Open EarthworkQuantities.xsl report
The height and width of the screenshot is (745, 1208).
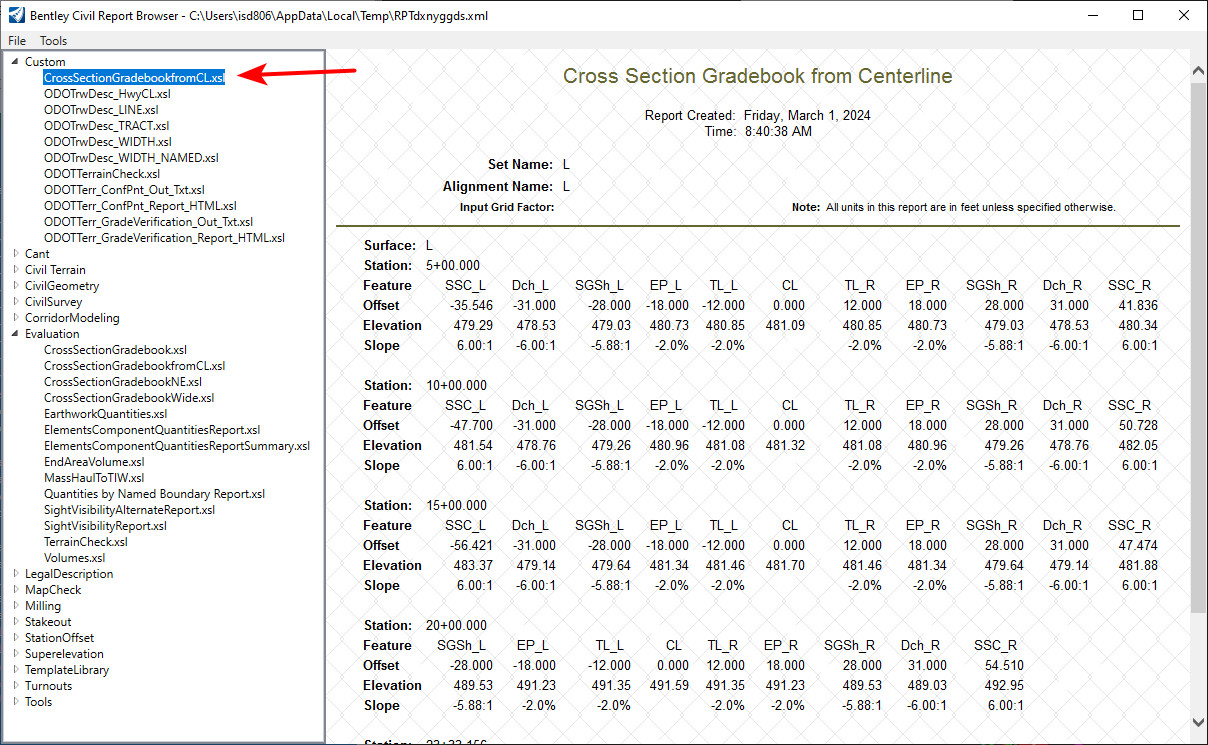tap(105, 414)
